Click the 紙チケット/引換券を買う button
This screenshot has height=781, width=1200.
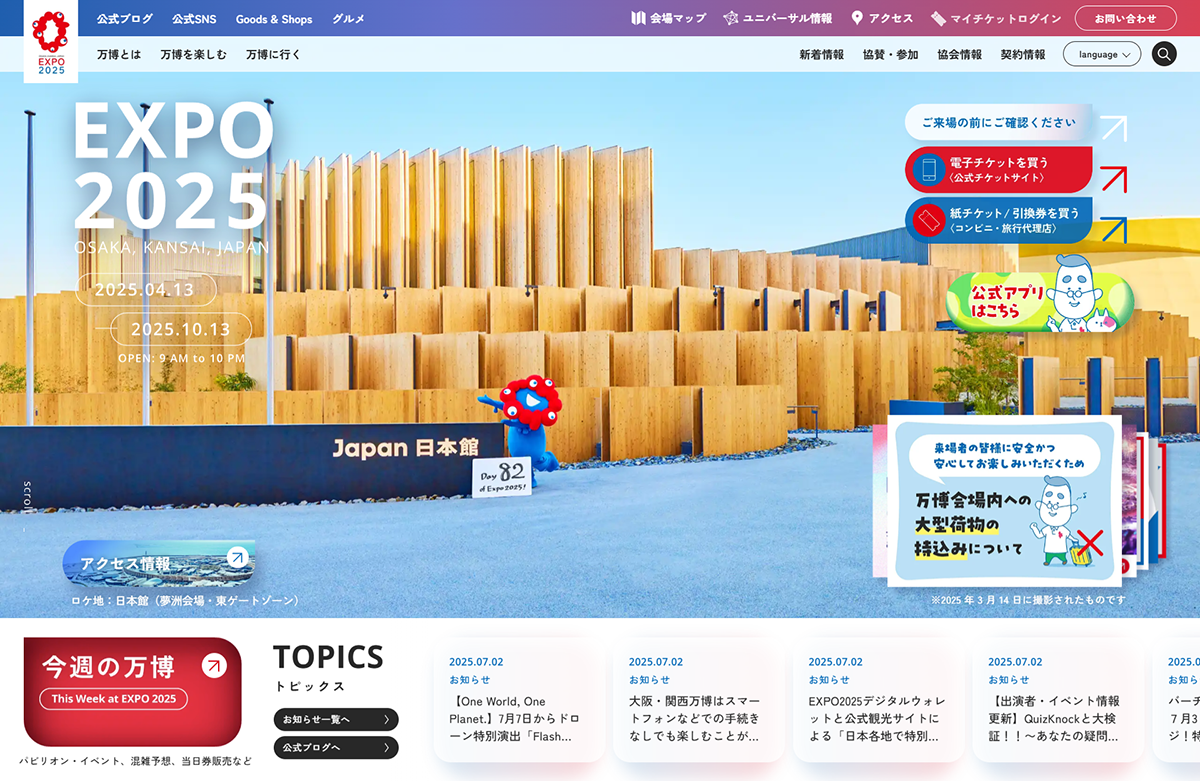[999, 220]
